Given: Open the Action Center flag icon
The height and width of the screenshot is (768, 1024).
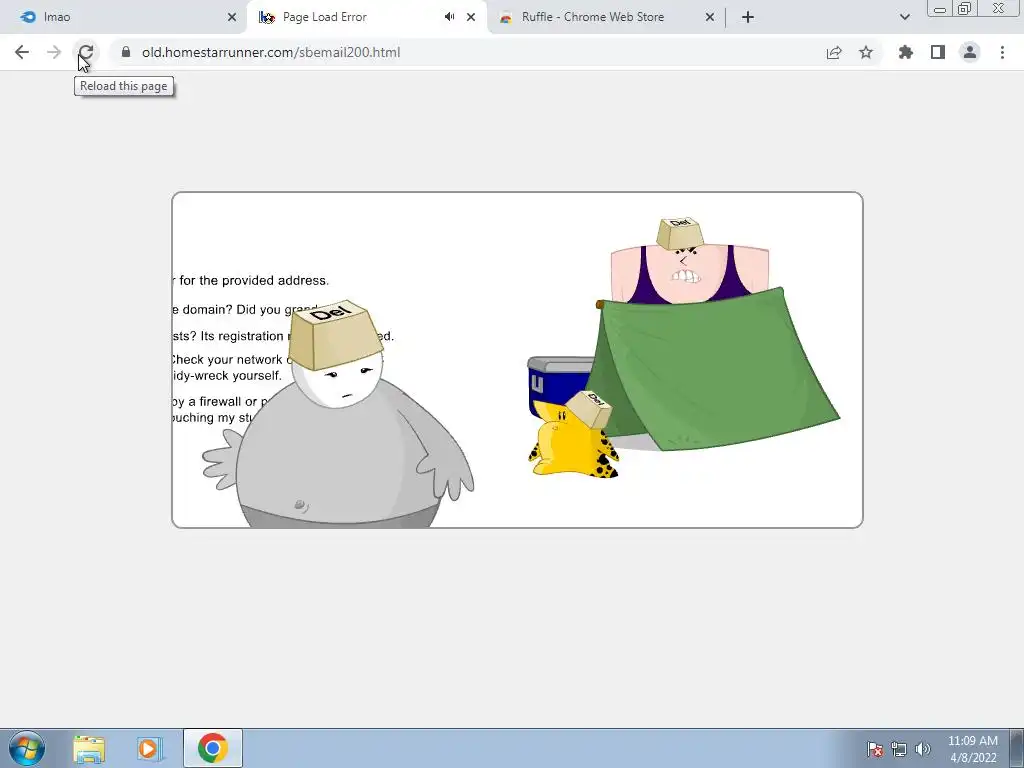Looking at the screenshot, I should point(875,749).
